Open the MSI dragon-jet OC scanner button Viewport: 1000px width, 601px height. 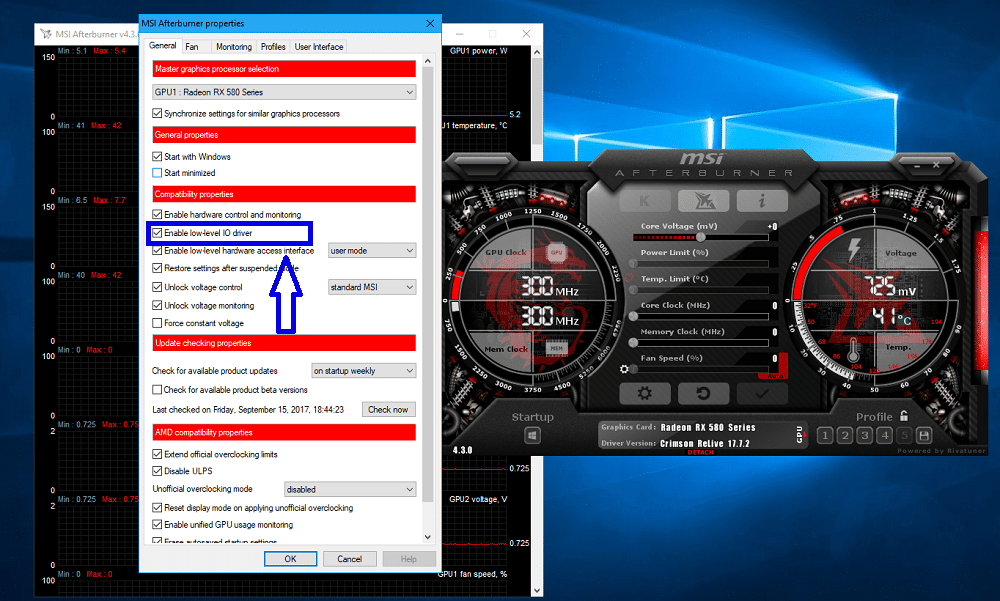pyautogui.click(x=703, y=201)
